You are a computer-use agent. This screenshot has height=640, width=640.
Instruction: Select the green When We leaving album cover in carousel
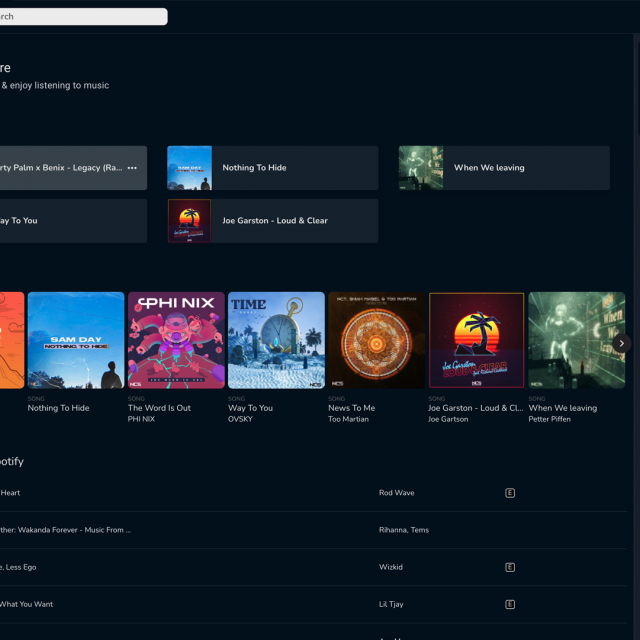(577, 340)
